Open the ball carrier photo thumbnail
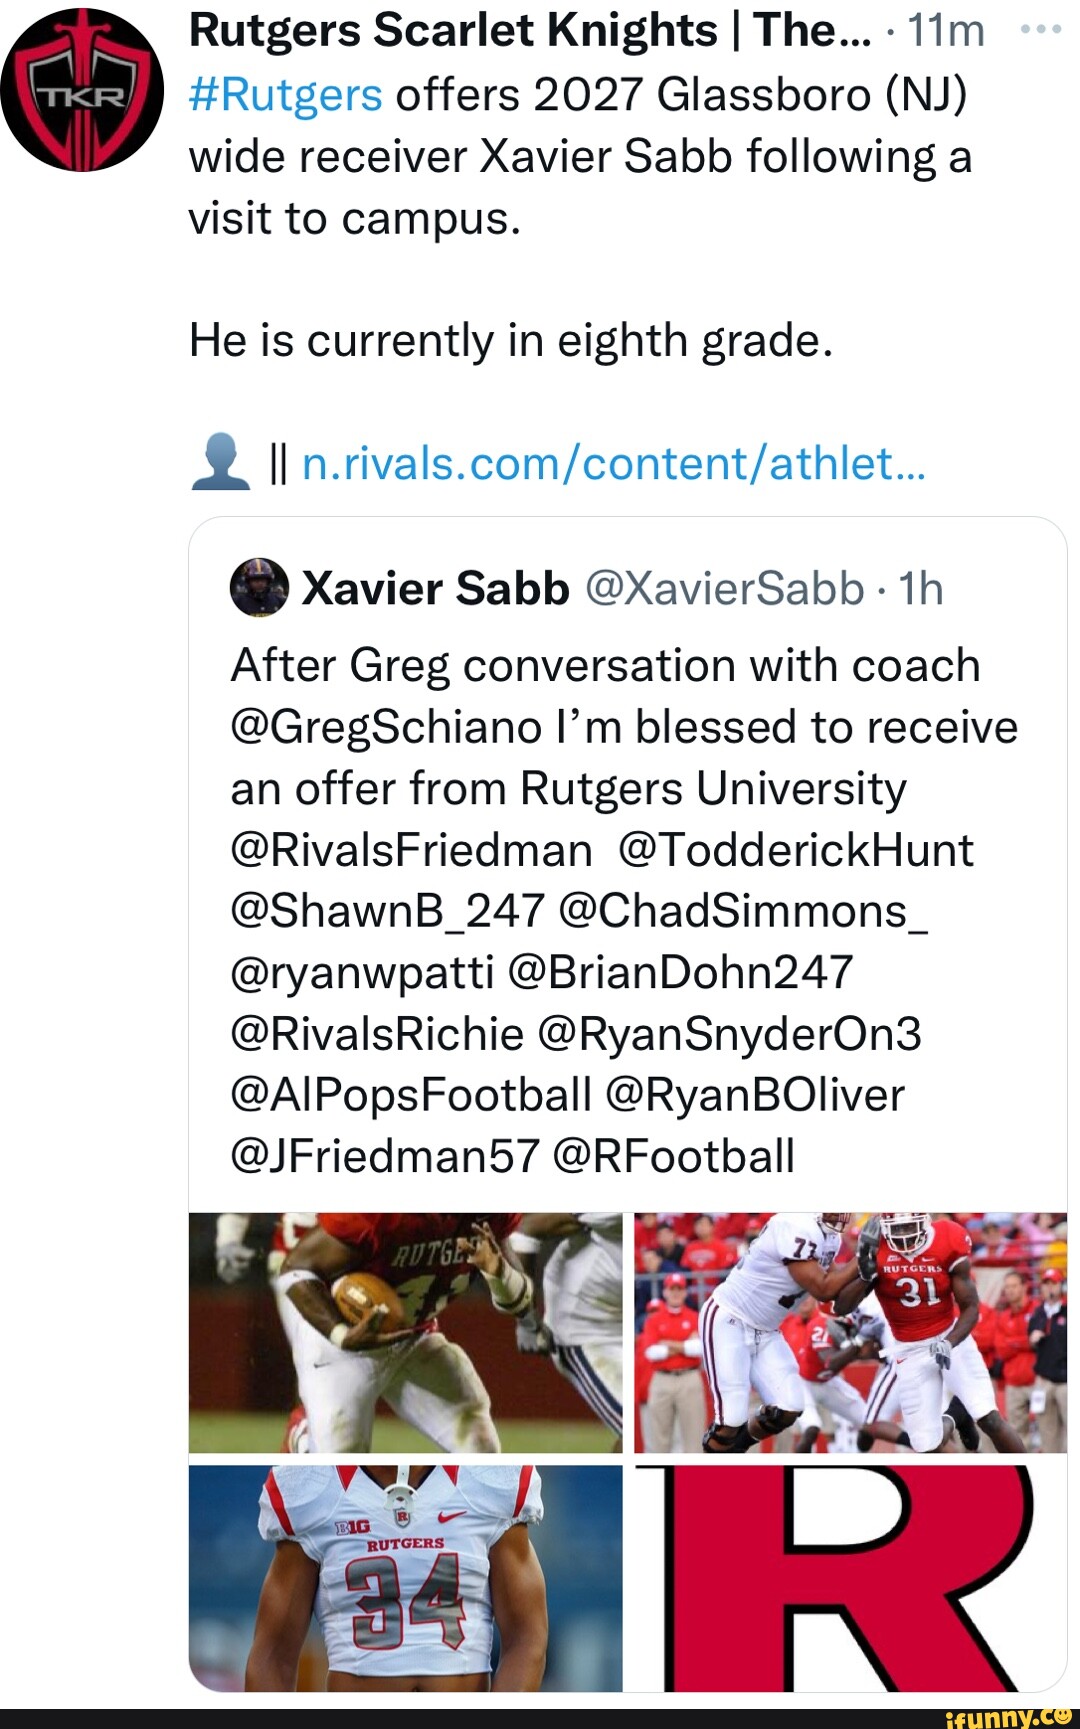The width and height of the screenshot is (1080, 1729). point(405,1332)
